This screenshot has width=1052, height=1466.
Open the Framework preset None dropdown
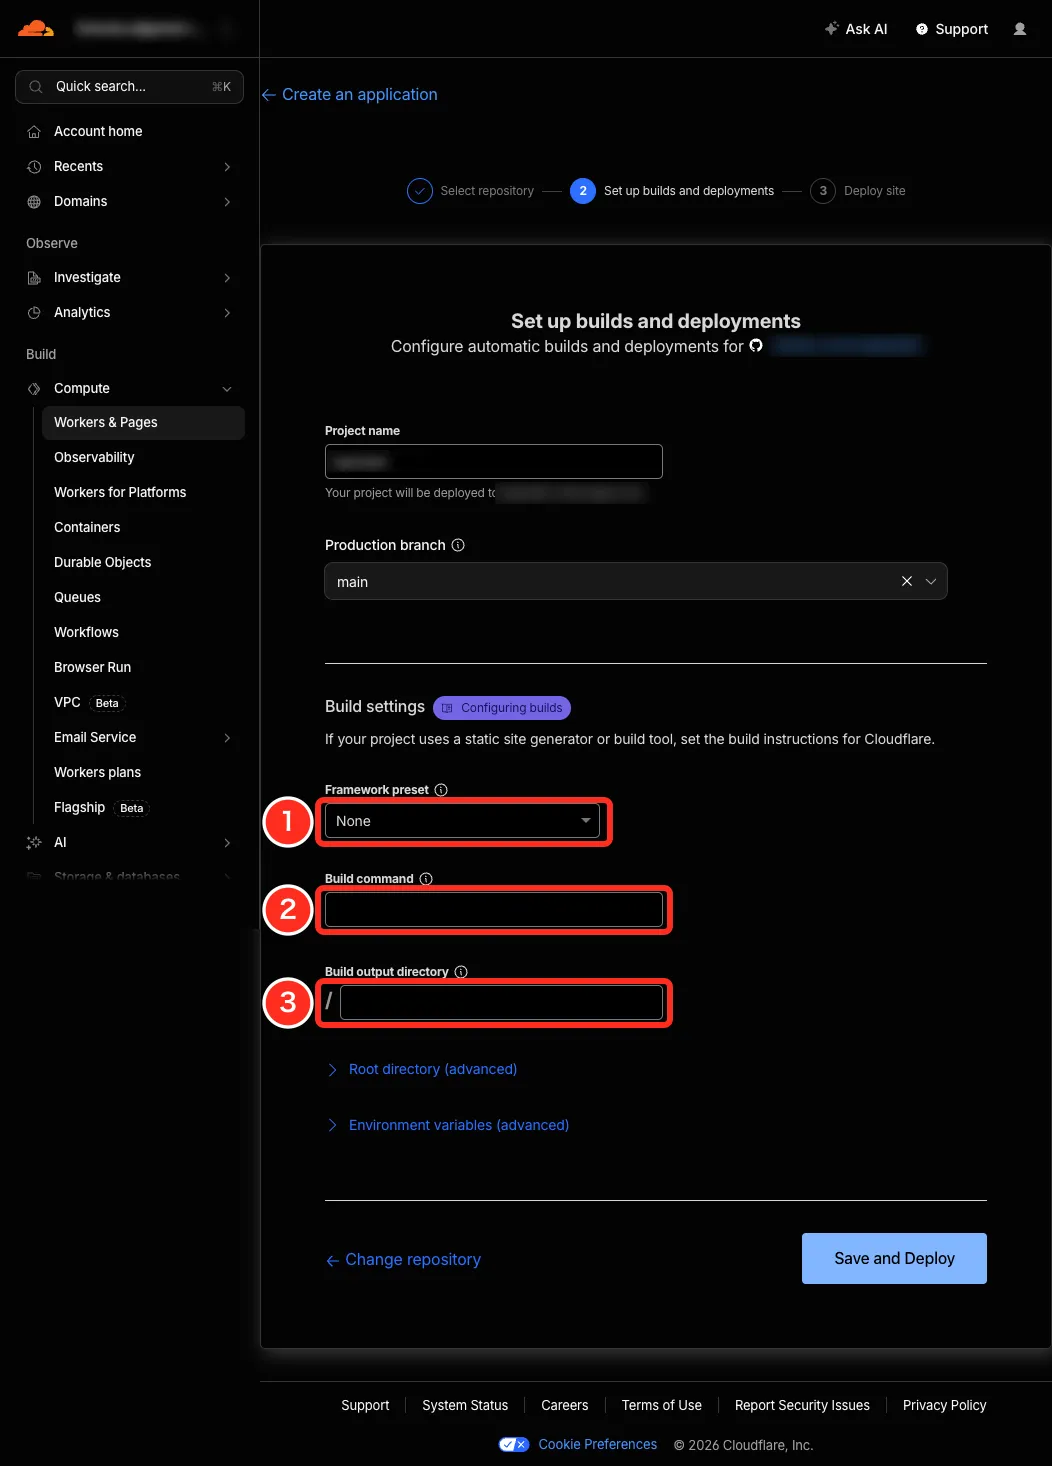point(462,821)
